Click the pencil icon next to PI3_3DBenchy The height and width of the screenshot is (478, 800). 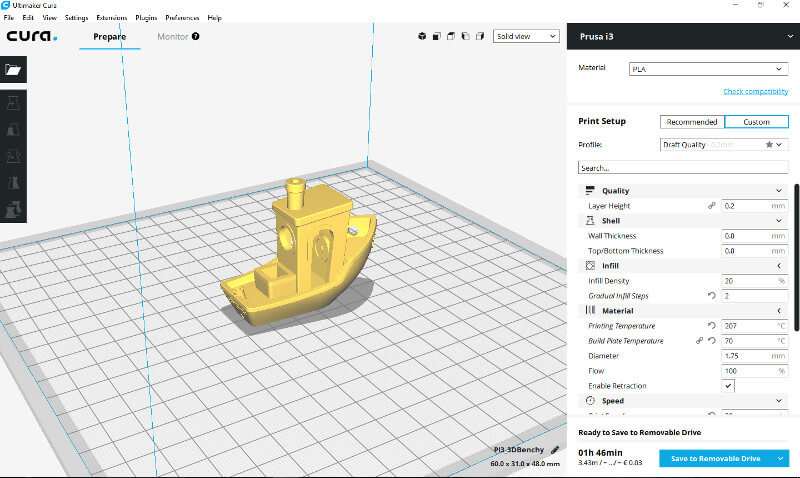point(555,449)
